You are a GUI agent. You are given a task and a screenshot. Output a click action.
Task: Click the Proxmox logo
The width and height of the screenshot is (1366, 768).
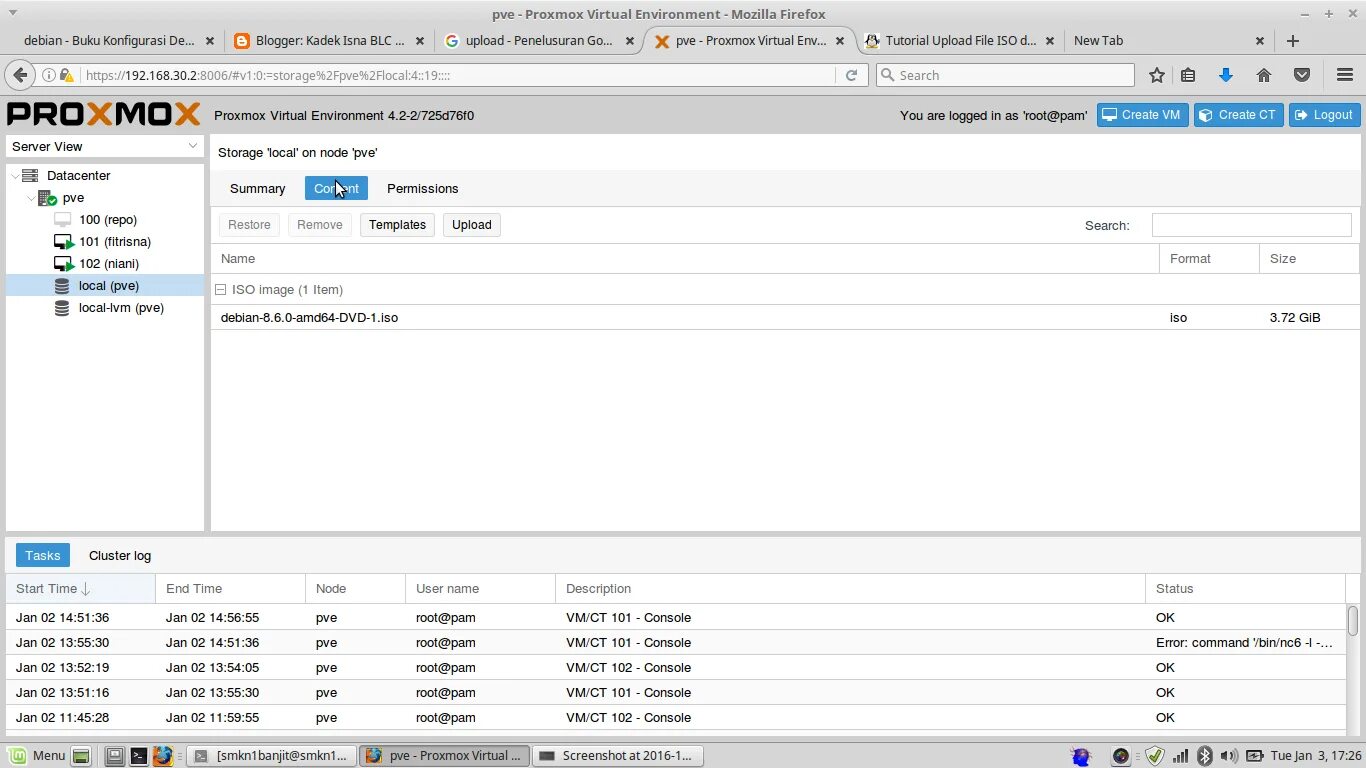click(104, 115)
